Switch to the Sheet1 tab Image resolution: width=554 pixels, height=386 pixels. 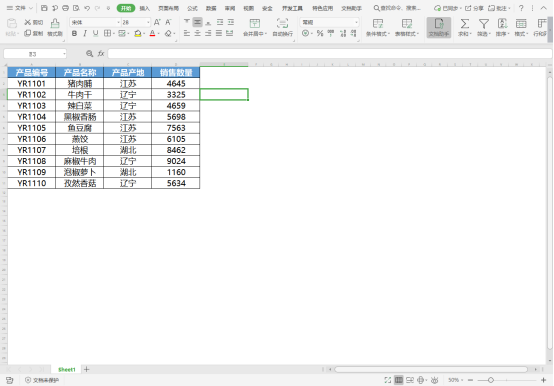click(x=67, y=369)
